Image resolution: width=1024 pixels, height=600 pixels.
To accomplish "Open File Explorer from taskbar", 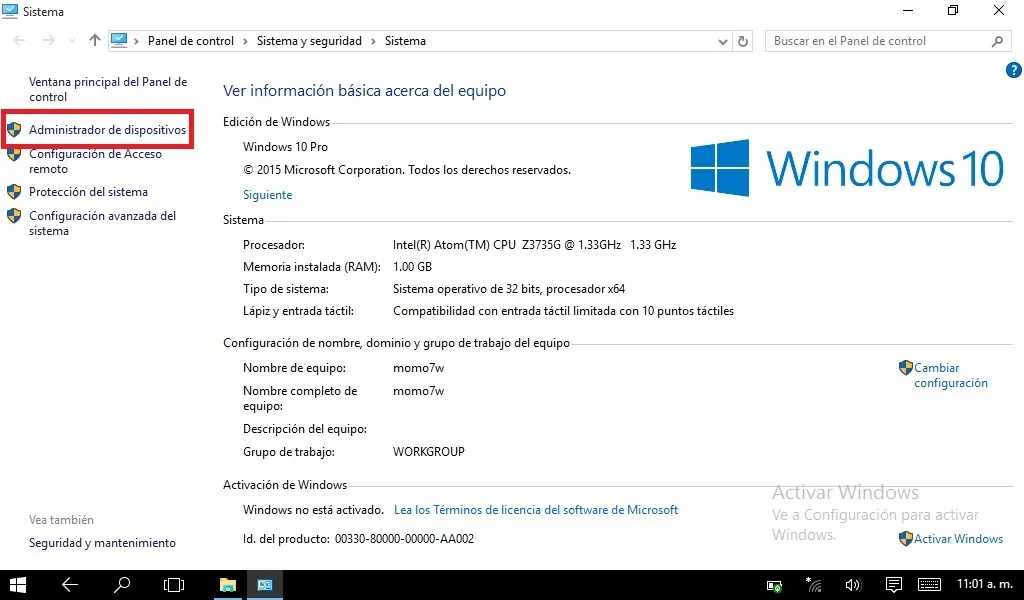I will point(227,585).
